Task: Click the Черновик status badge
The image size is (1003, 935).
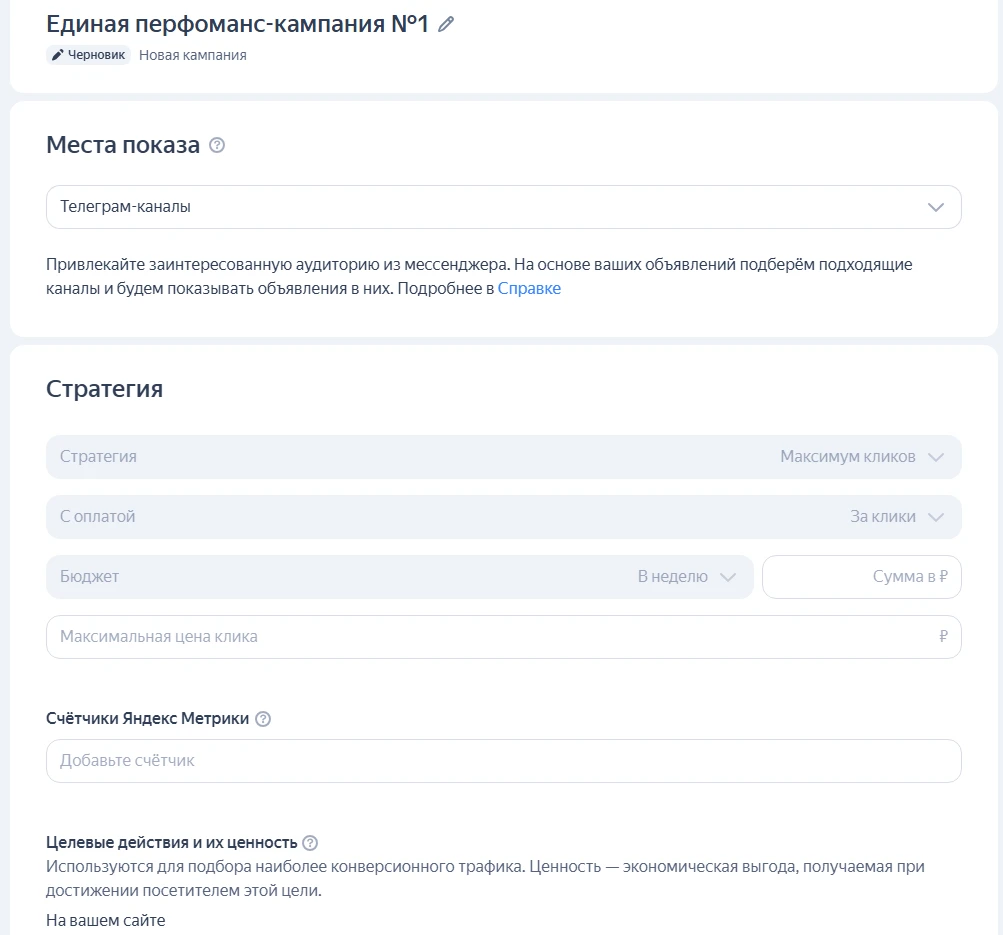Action: [88, 55]
